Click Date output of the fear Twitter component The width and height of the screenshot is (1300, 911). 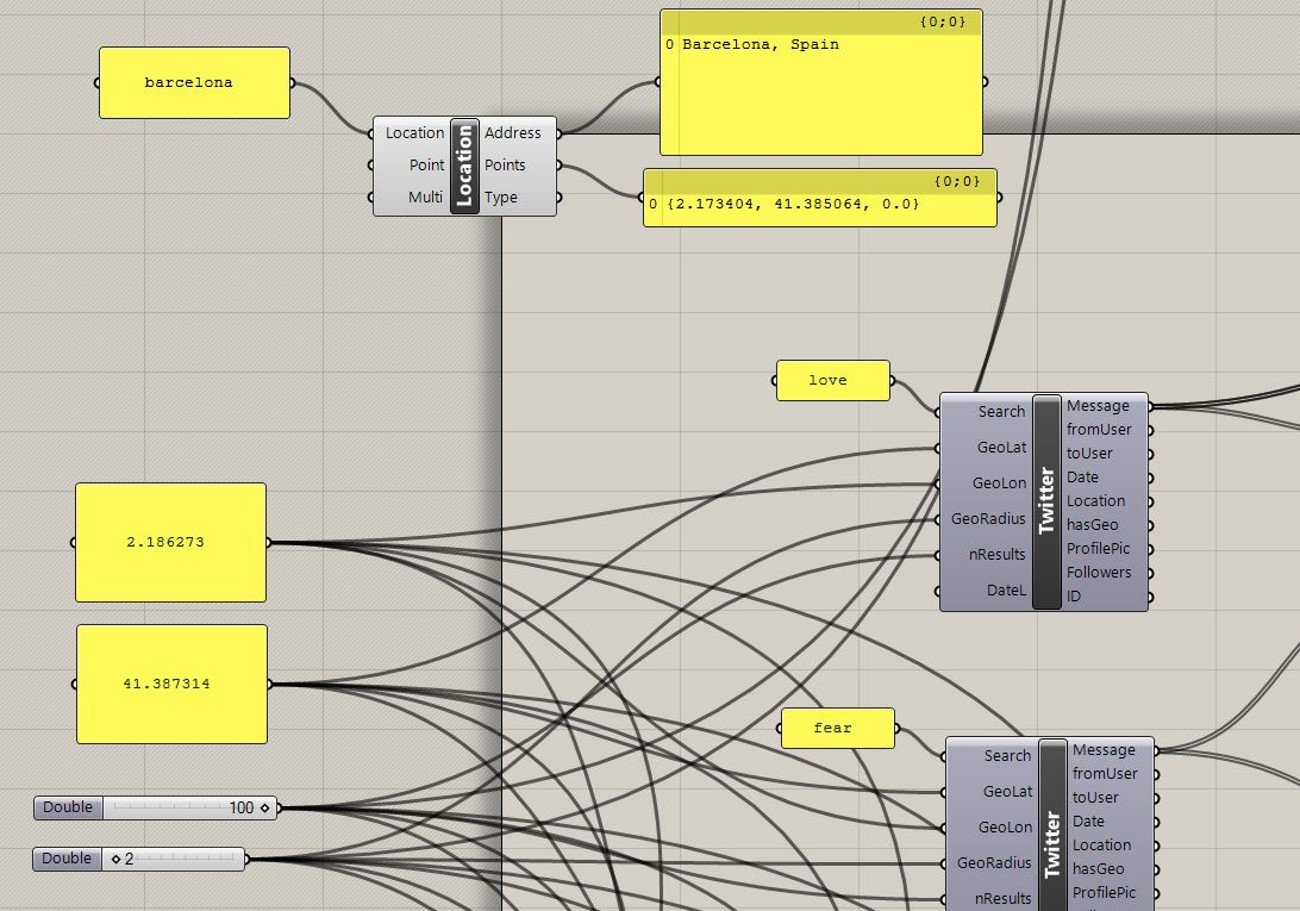point(1088,822)
